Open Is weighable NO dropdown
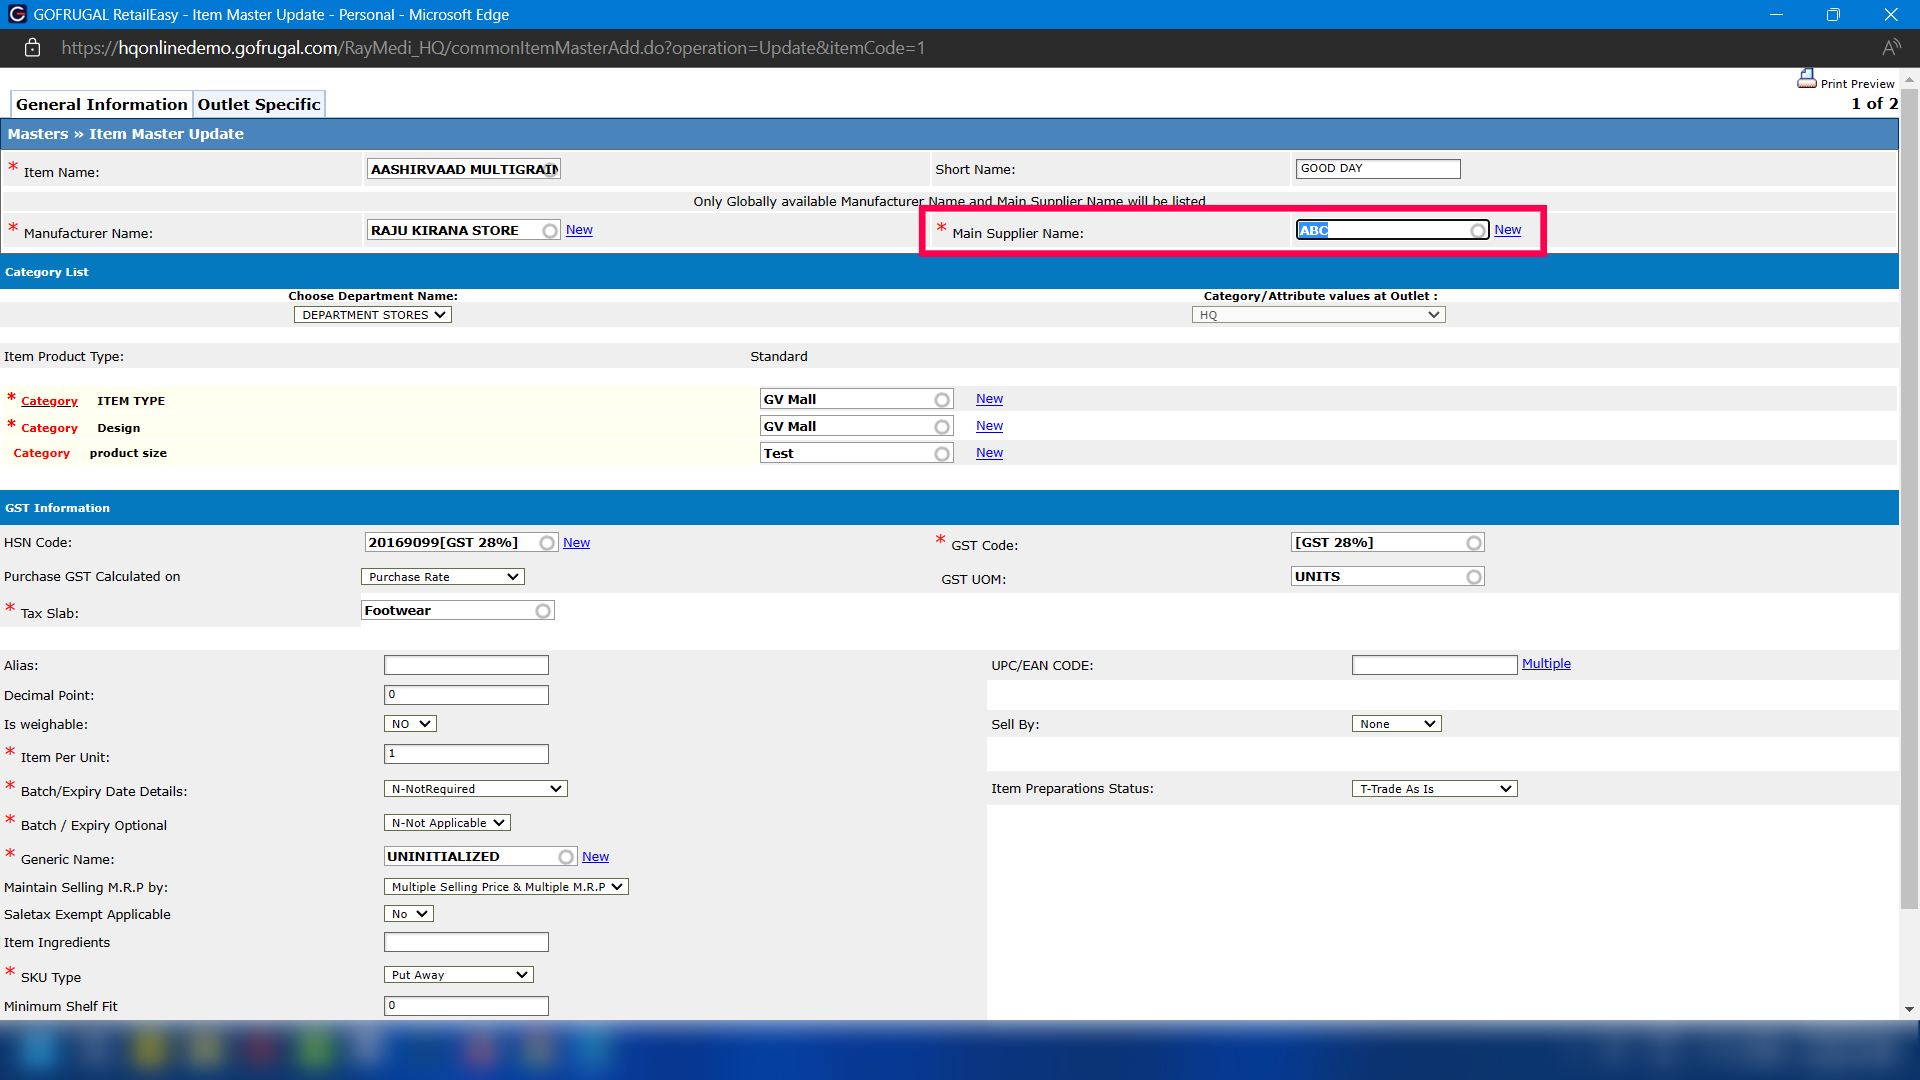The width and height of the screenshot is (1920, 1080). pyautogui.click(x=410, y=724)
